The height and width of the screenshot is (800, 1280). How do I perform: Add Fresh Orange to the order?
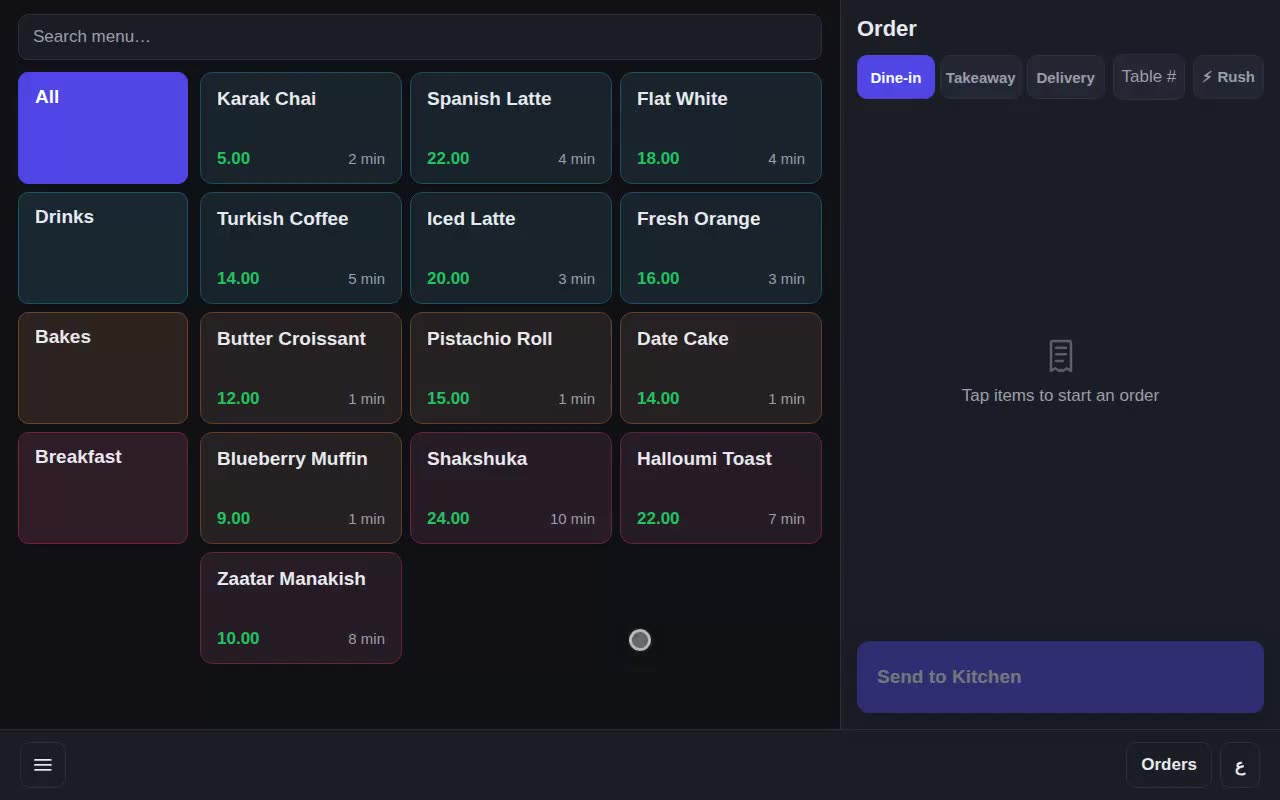point(721,248)
